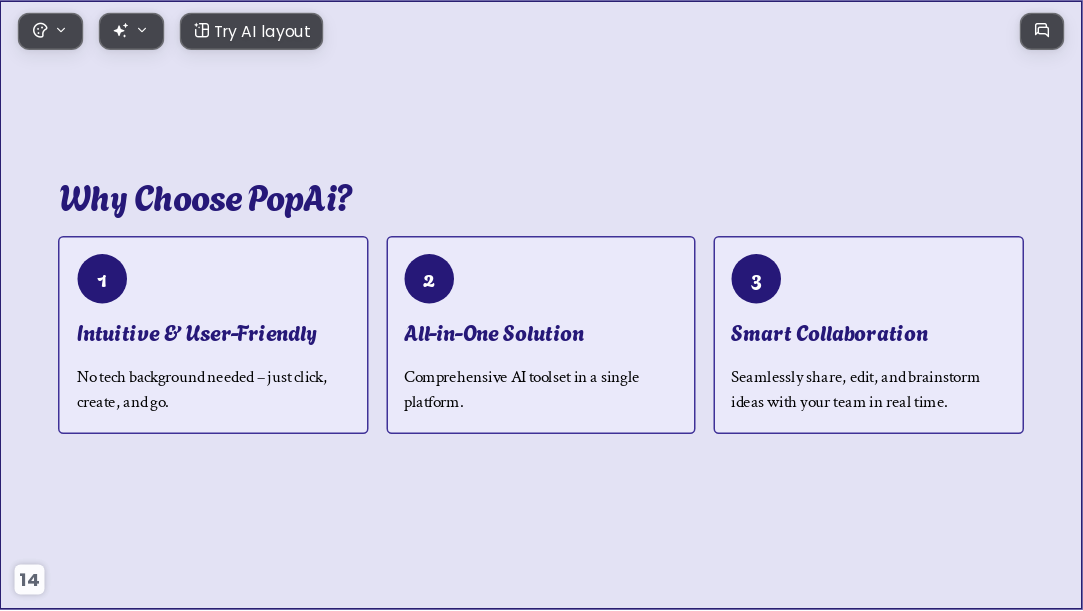Select the 'Intuitive & User-Friendly' title

point(197,333)
